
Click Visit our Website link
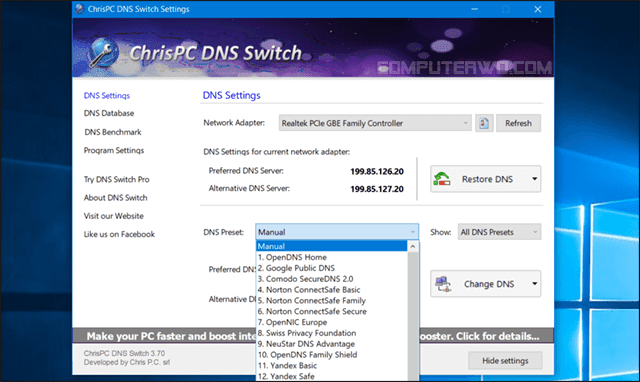[x=113, y=216]
